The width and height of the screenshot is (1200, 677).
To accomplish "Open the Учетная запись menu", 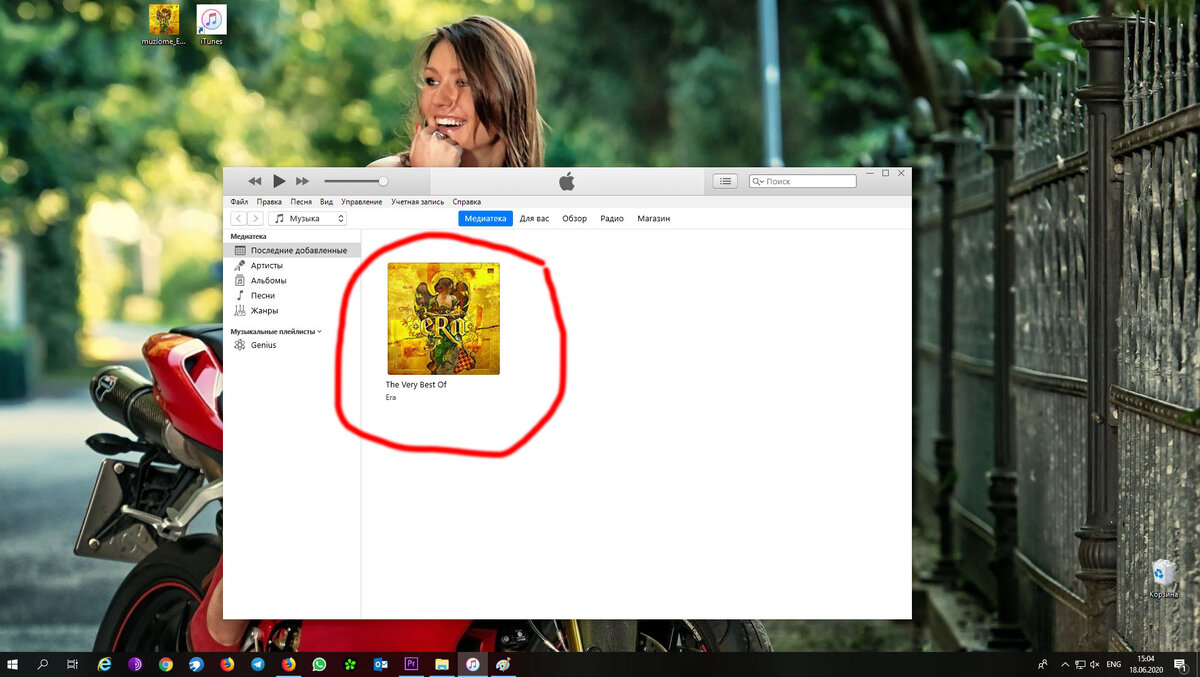I will click(x=417, y=202).
